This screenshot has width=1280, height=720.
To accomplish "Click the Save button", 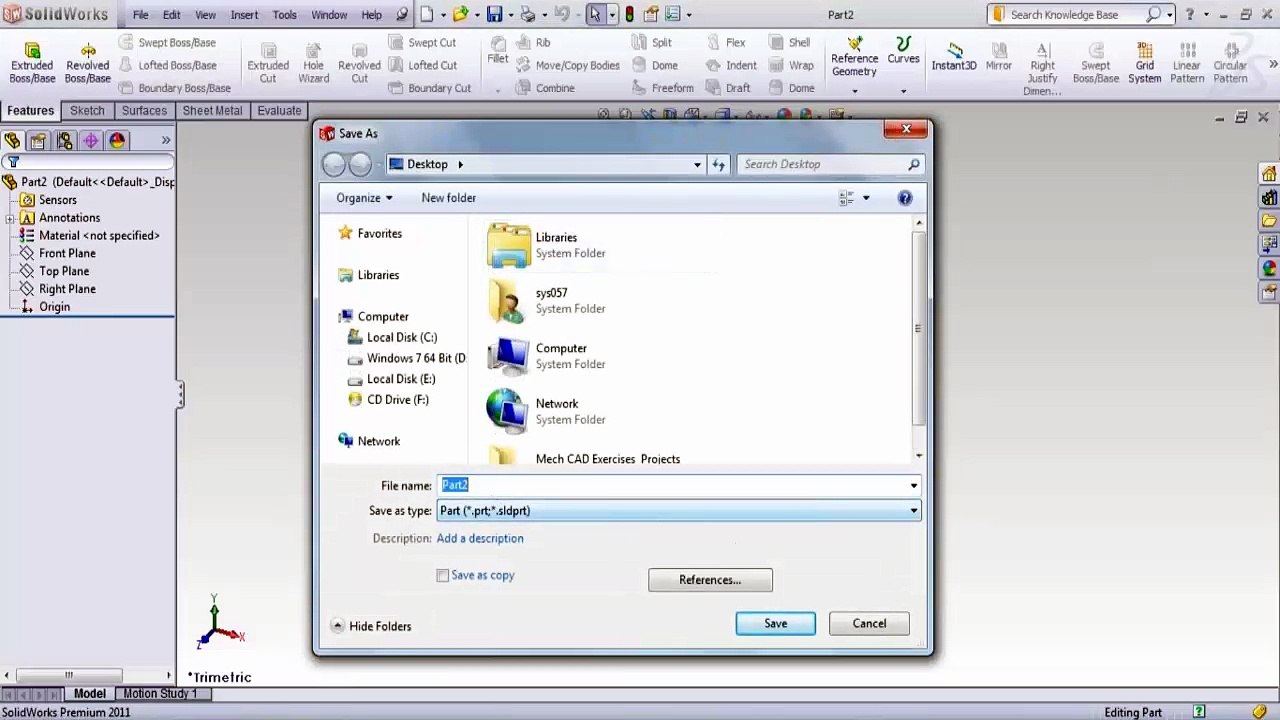I will point(776,624).
